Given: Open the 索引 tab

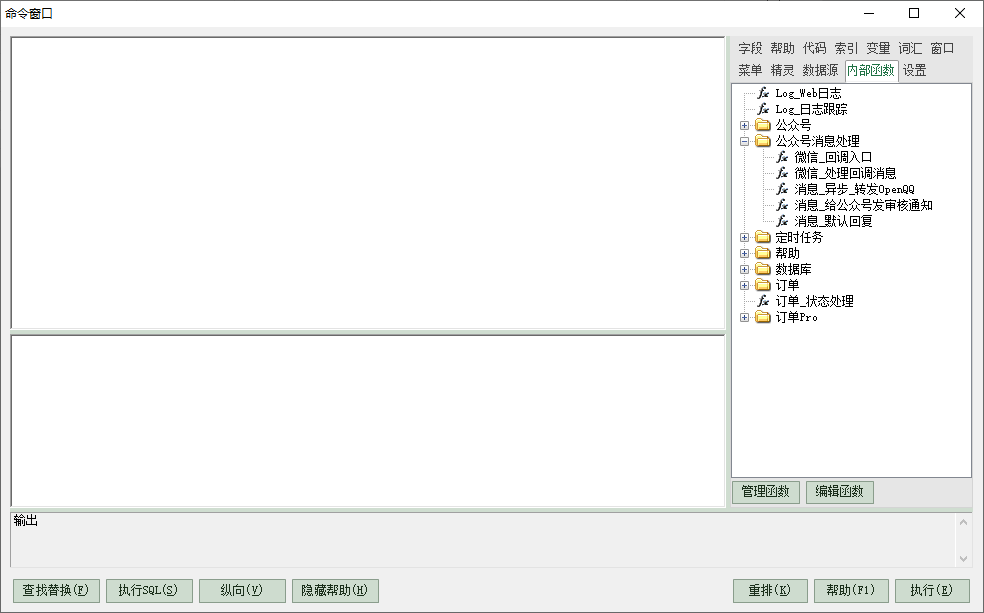Looking at the screenshot, I should tap(846, 48).
